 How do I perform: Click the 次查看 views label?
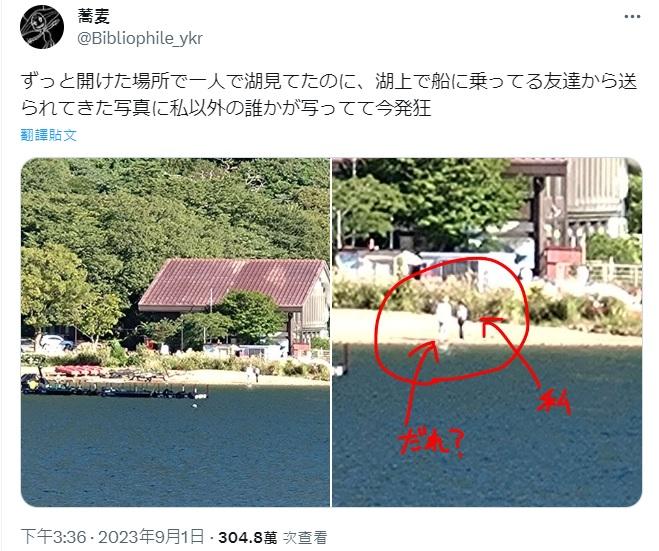(305, 537)
